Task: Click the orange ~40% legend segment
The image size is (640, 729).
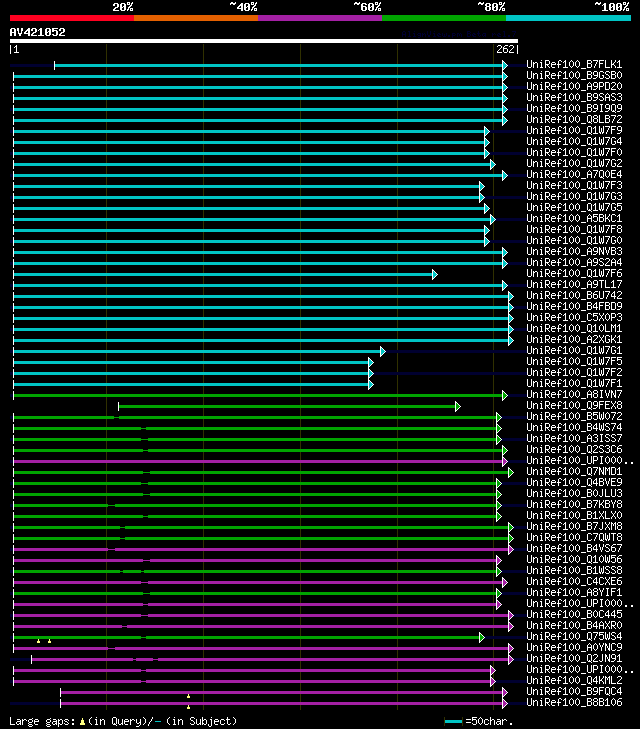Action: click(x=196, y=18)
